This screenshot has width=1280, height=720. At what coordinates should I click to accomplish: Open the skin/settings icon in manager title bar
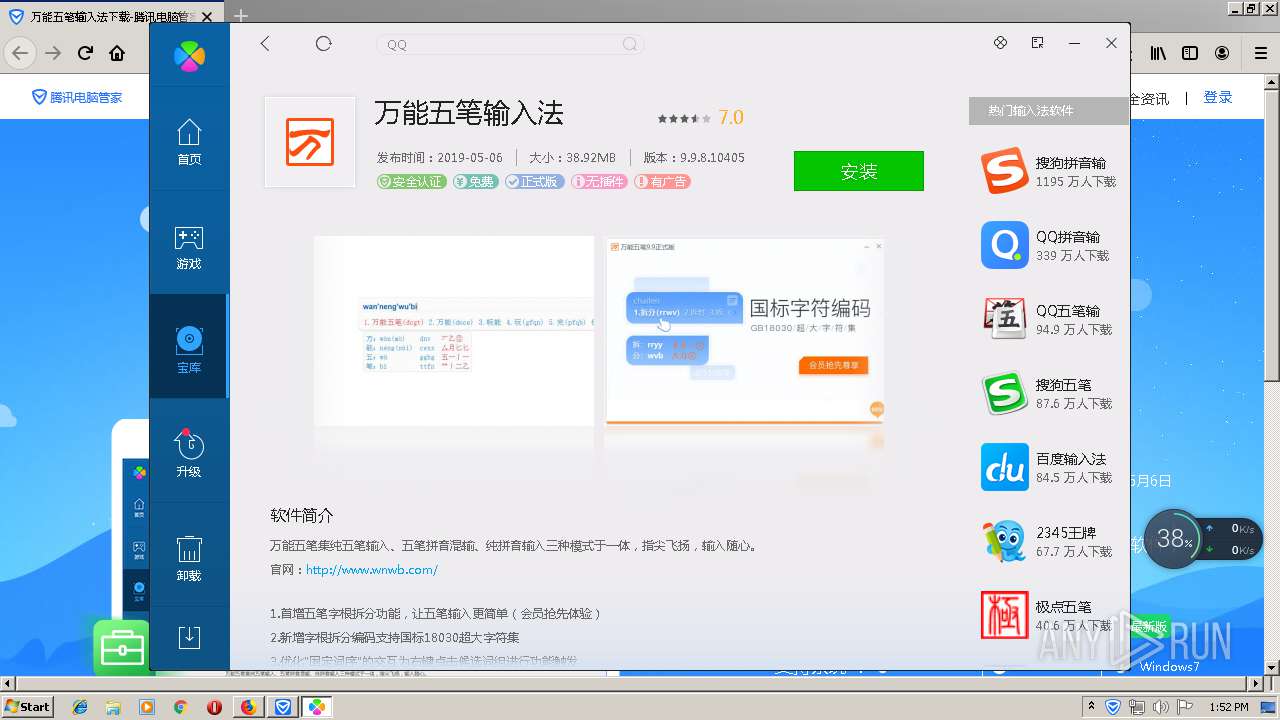point(1000,43)
